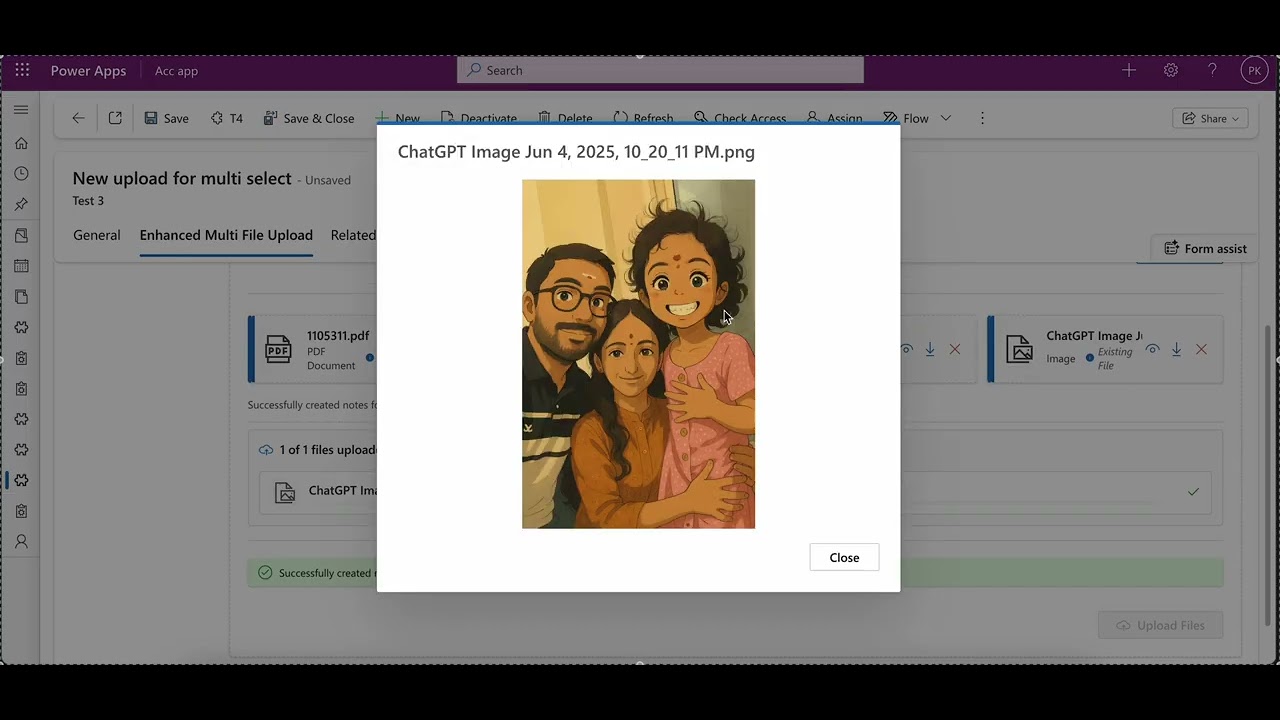Open the settings gear in the header
Viewport: 1280px width, 720px height.
1171,70
